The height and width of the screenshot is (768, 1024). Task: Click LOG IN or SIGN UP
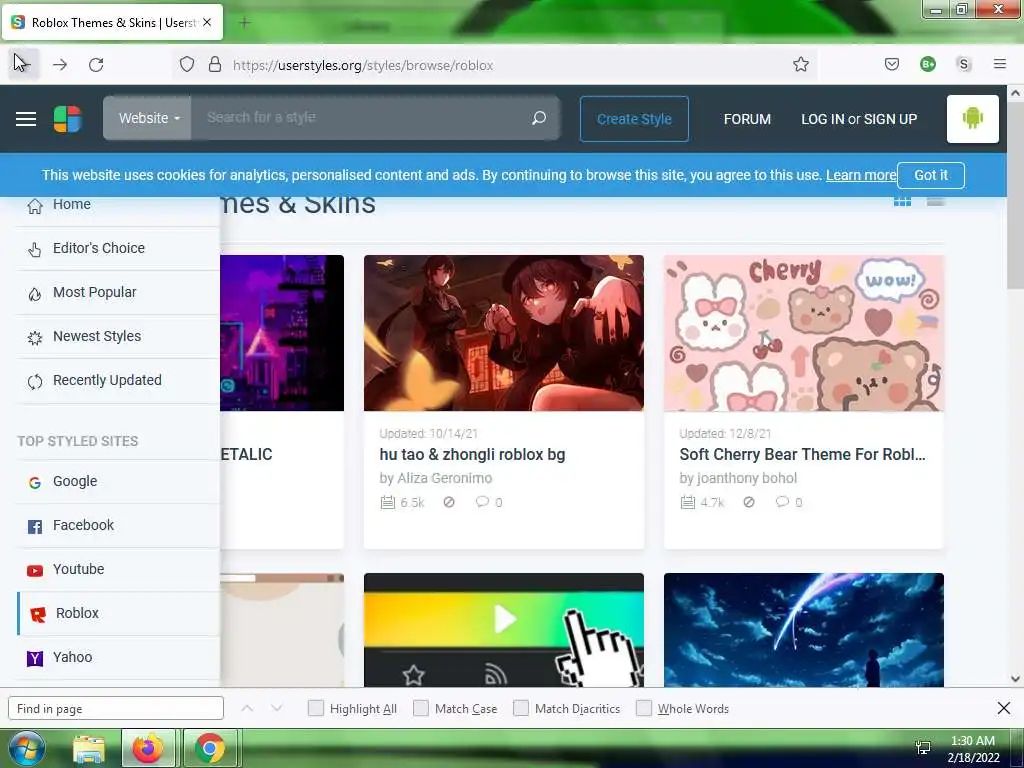click(859, 119)
